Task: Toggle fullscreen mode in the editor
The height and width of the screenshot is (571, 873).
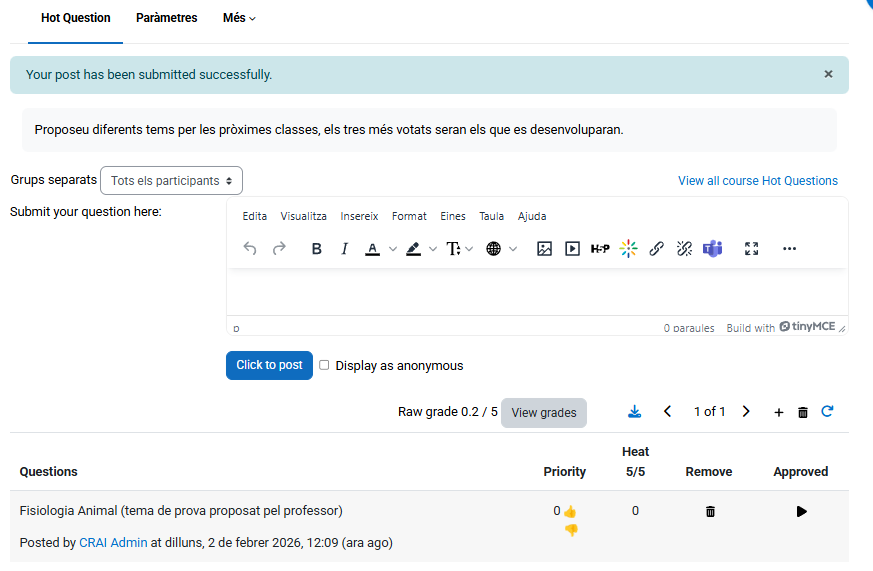Action: tap(752, 249)
